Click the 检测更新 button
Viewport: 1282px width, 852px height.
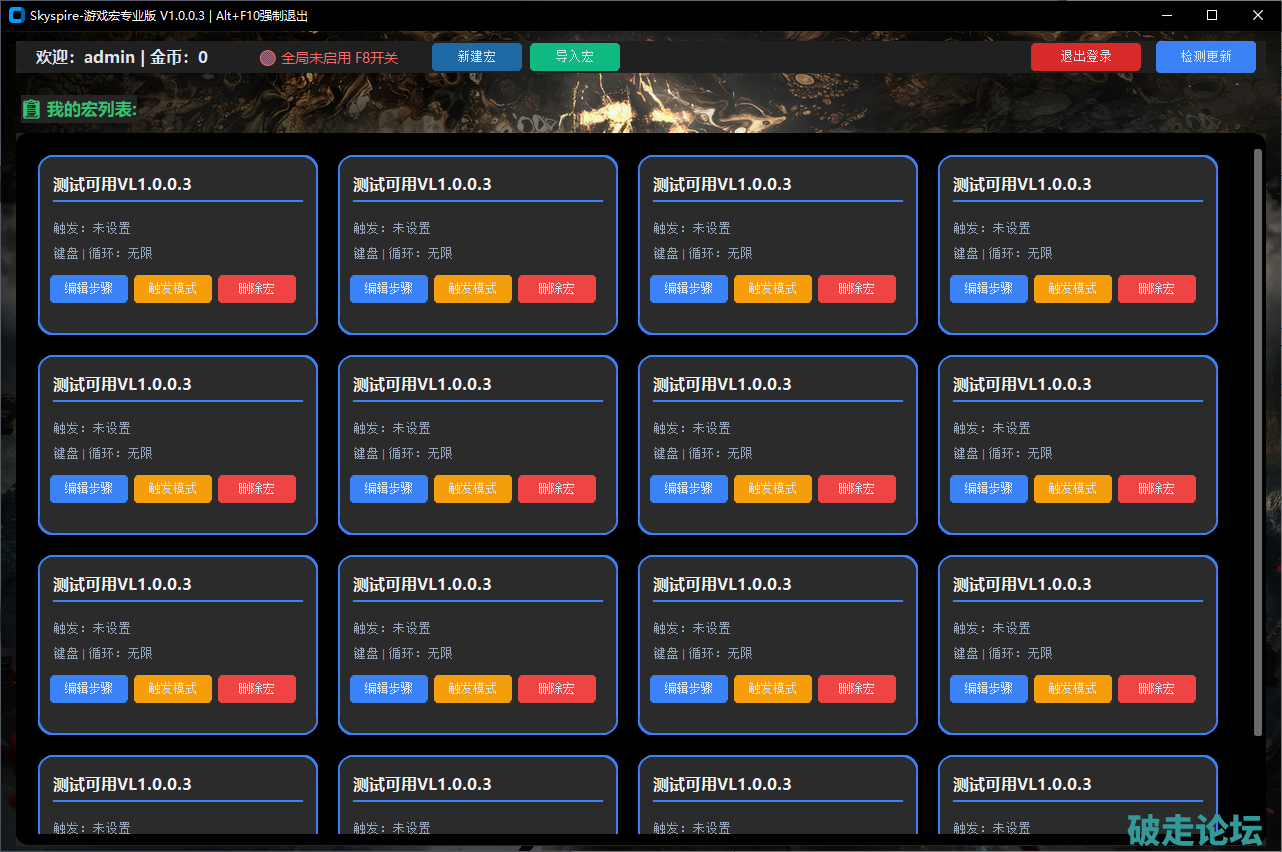tap(1205, 57)
